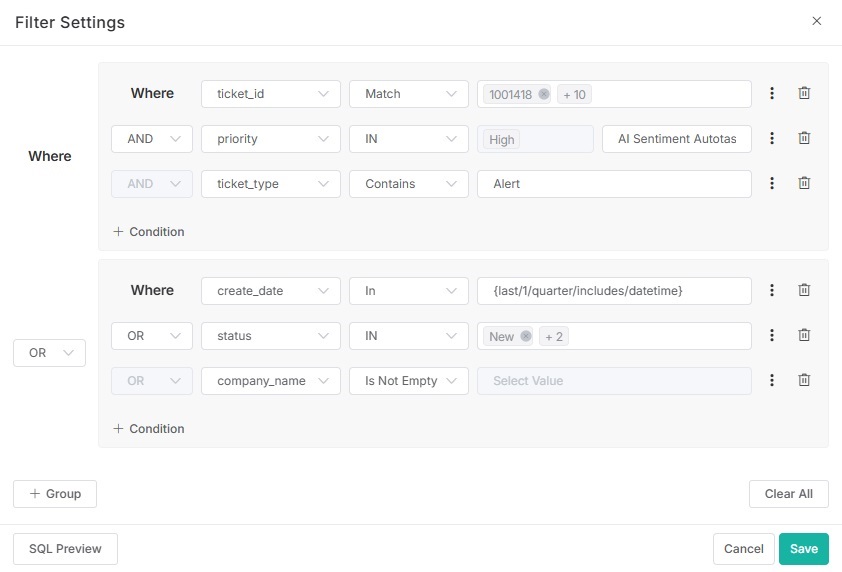842x572 pixels.
Task: Add a new filter group
Action: (55, 494)
